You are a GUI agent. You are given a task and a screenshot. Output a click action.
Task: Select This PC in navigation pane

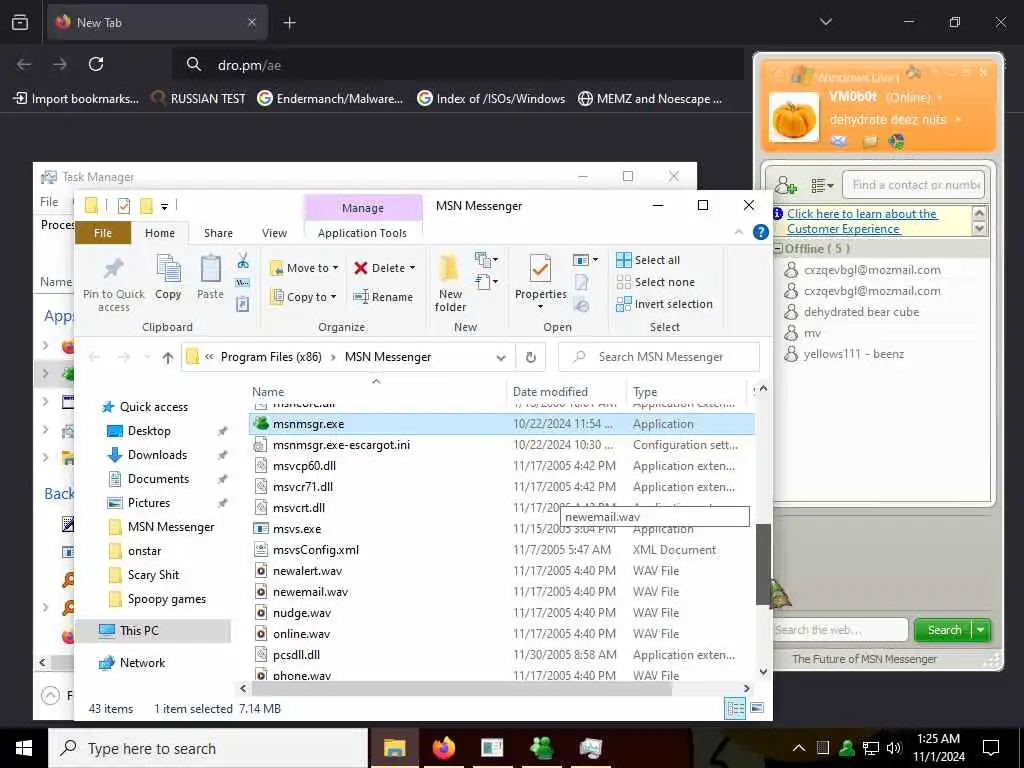pyautogui.click(x=153, y=631)
